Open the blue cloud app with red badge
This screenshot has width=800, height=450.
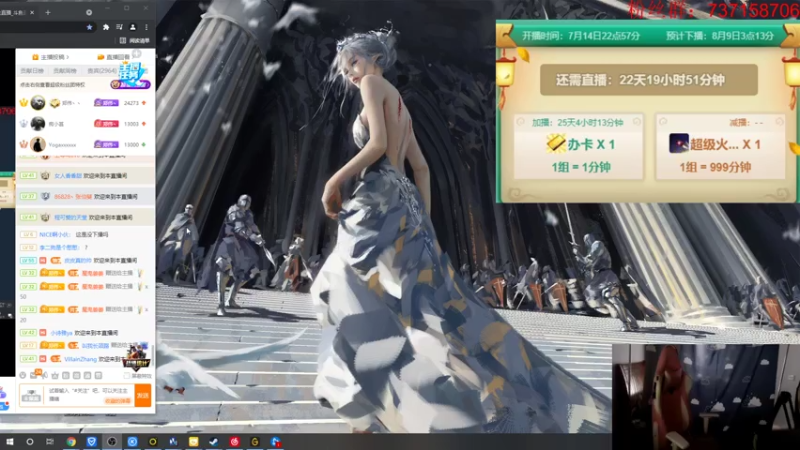point(276,441)
